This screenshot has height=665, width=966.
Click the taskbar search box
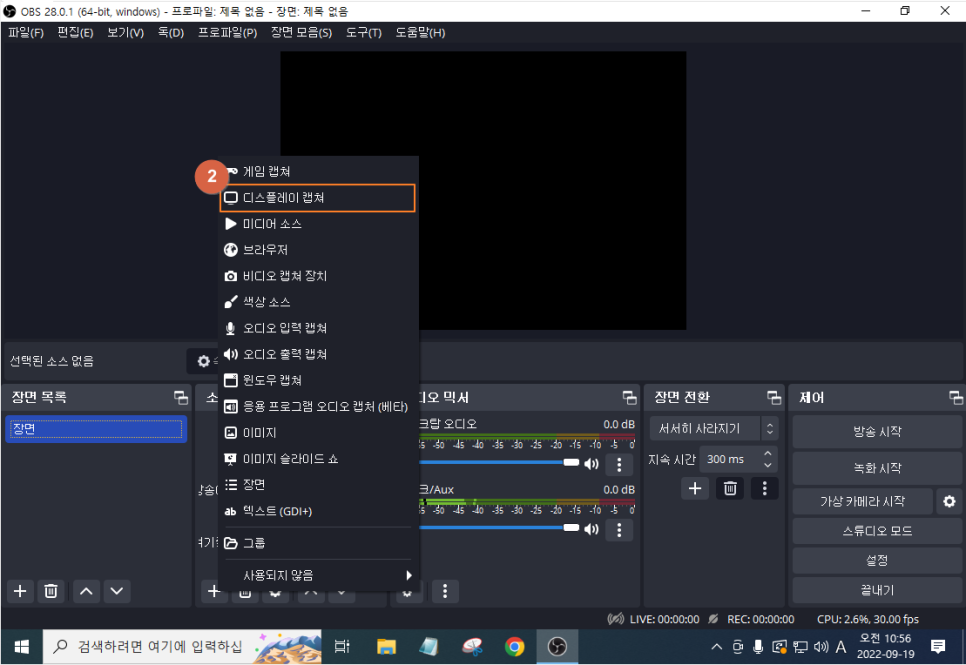(182, 647)
